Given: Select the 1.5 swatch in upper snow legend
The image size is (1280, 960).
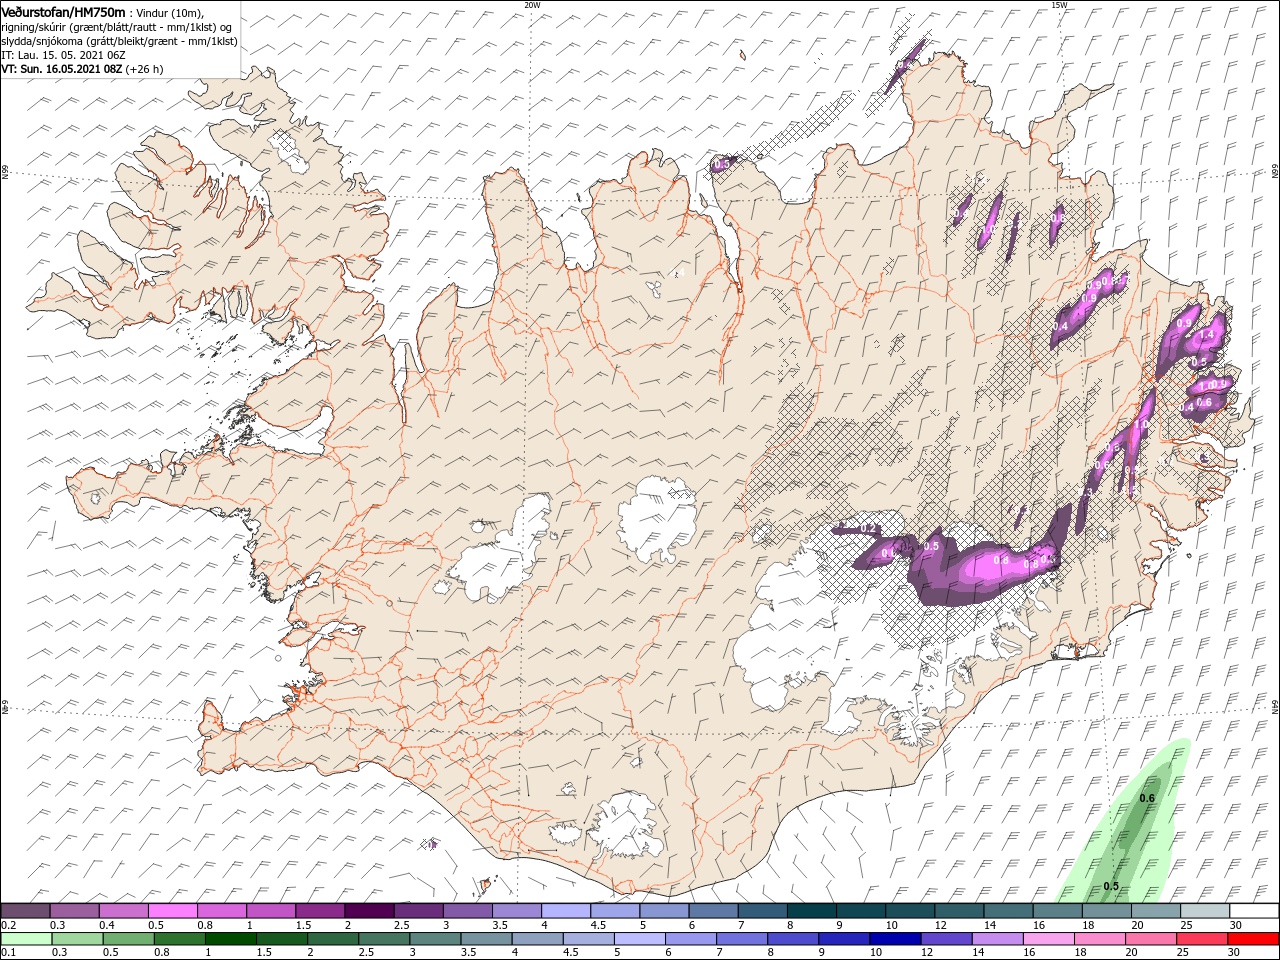Looking at the screenshot, I should 319,911.
